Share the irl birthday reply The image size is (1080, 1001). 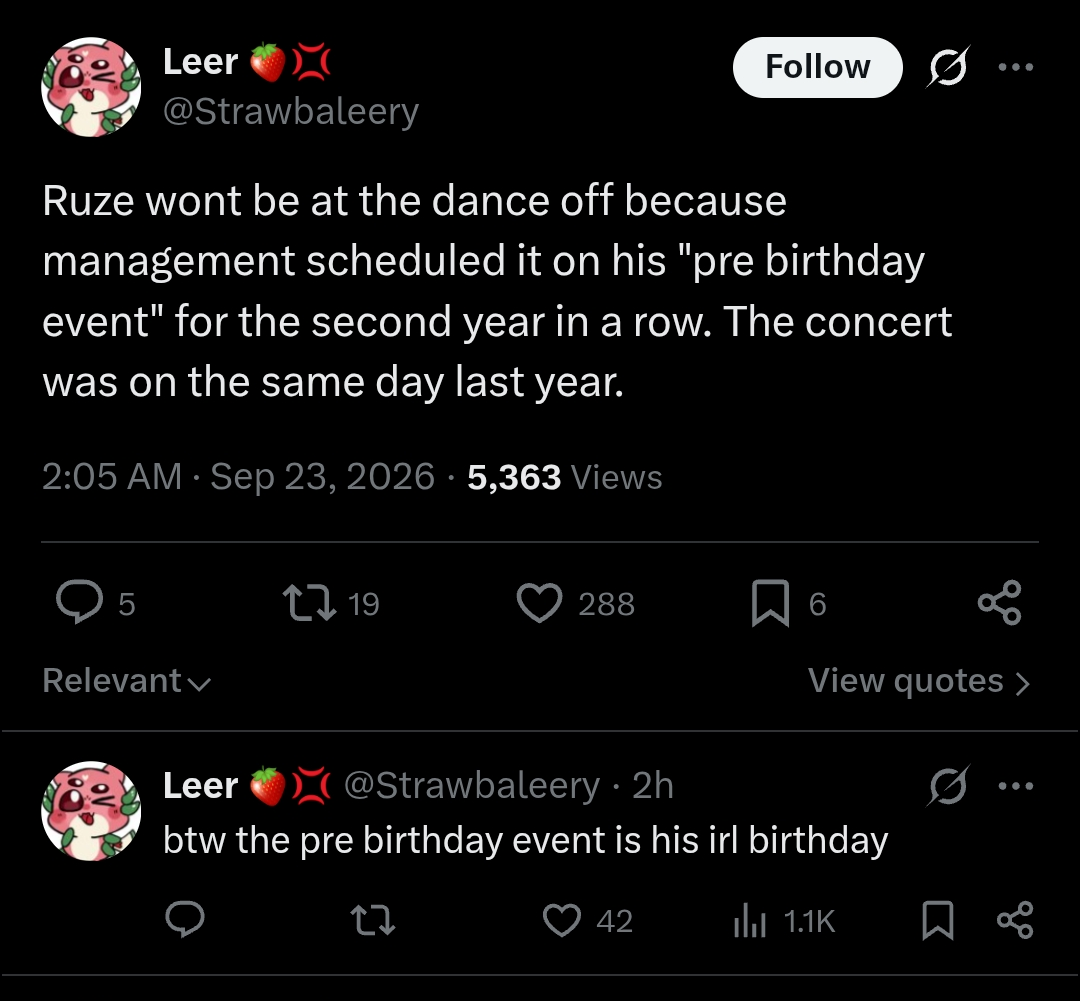coord(1015,920)
